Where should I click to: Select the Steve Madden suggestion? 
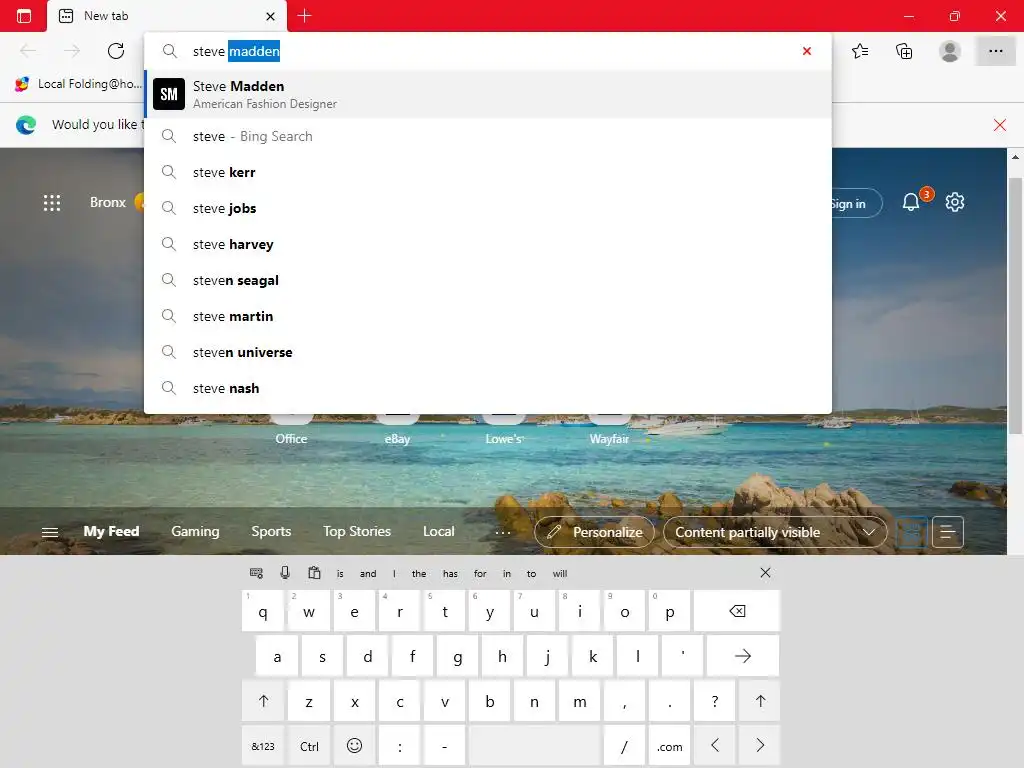tap(488, 94)
